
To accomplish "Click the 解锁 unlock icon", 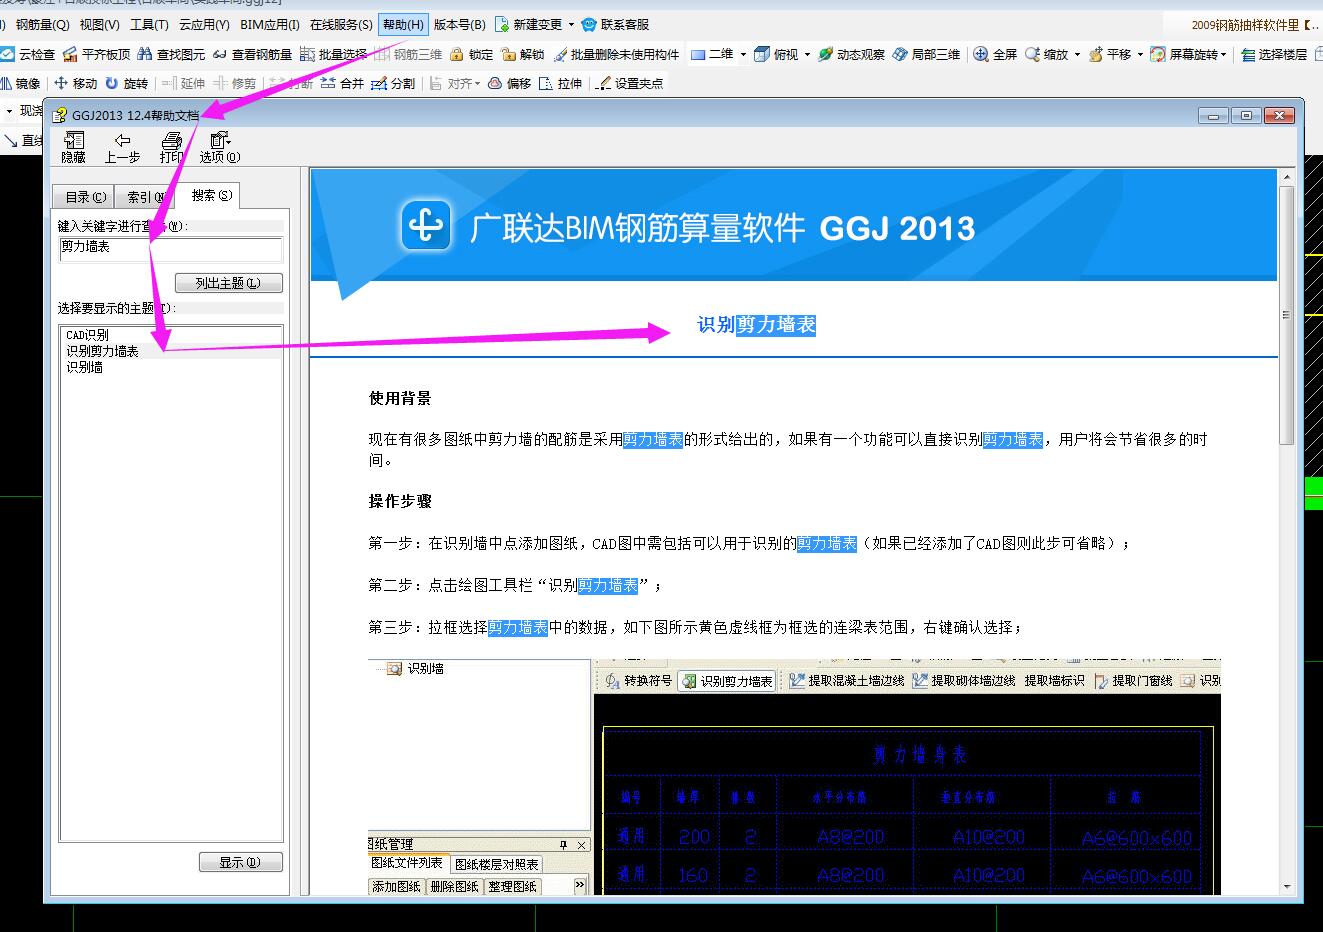I will tap(508, 55).
